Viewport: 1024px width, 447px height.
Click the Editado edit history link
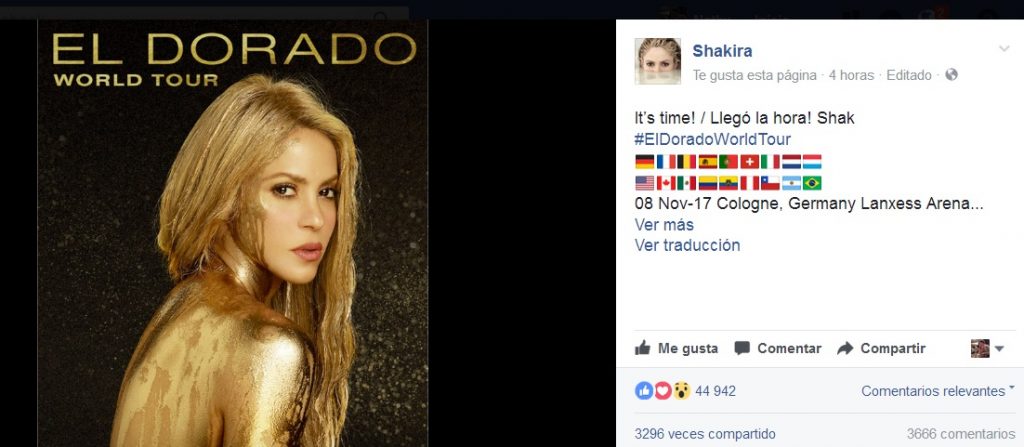[x=909, y=75]
